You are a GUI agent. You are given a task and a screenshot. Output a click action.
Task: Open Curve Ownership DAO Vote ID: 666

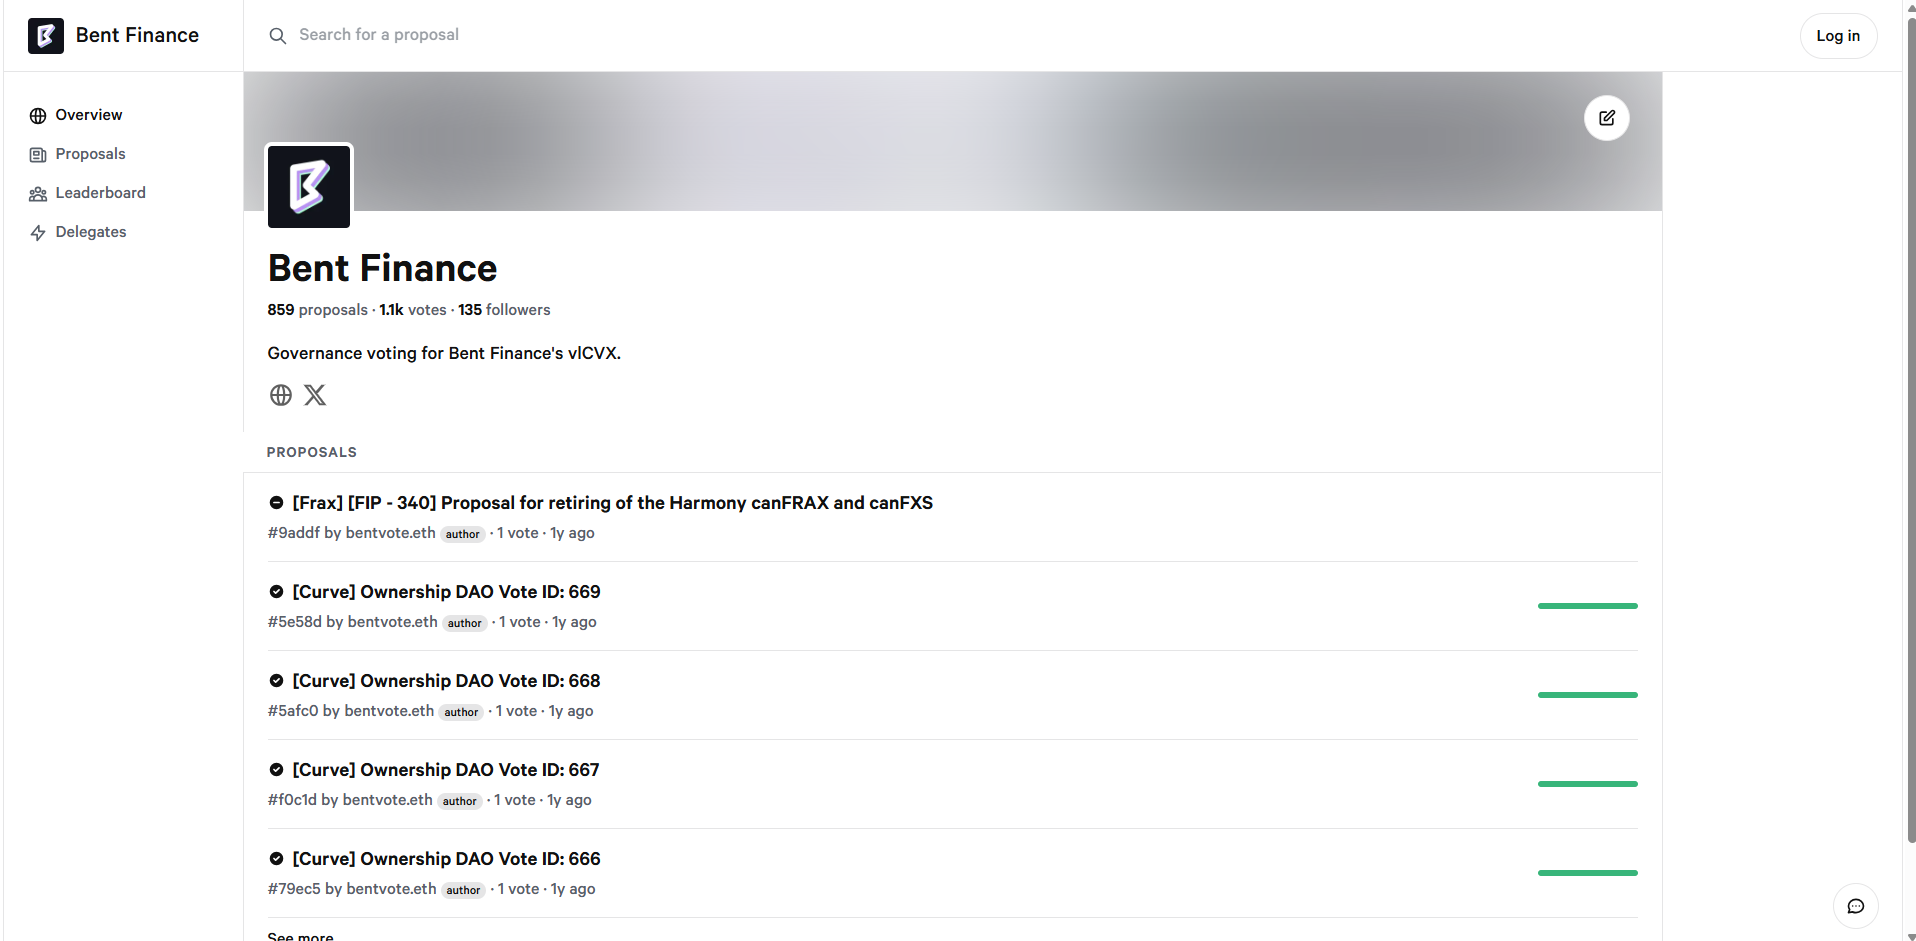[x=446, y=859]
